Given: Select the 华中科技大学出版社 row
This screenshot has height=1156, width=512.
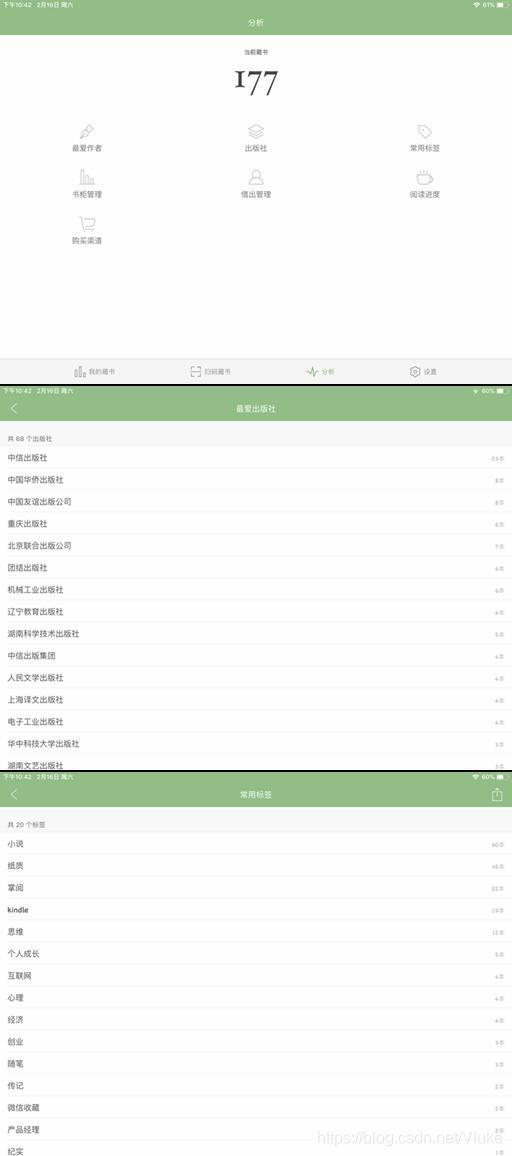Looking at the screenshot, I should click(x=256, y=744).
